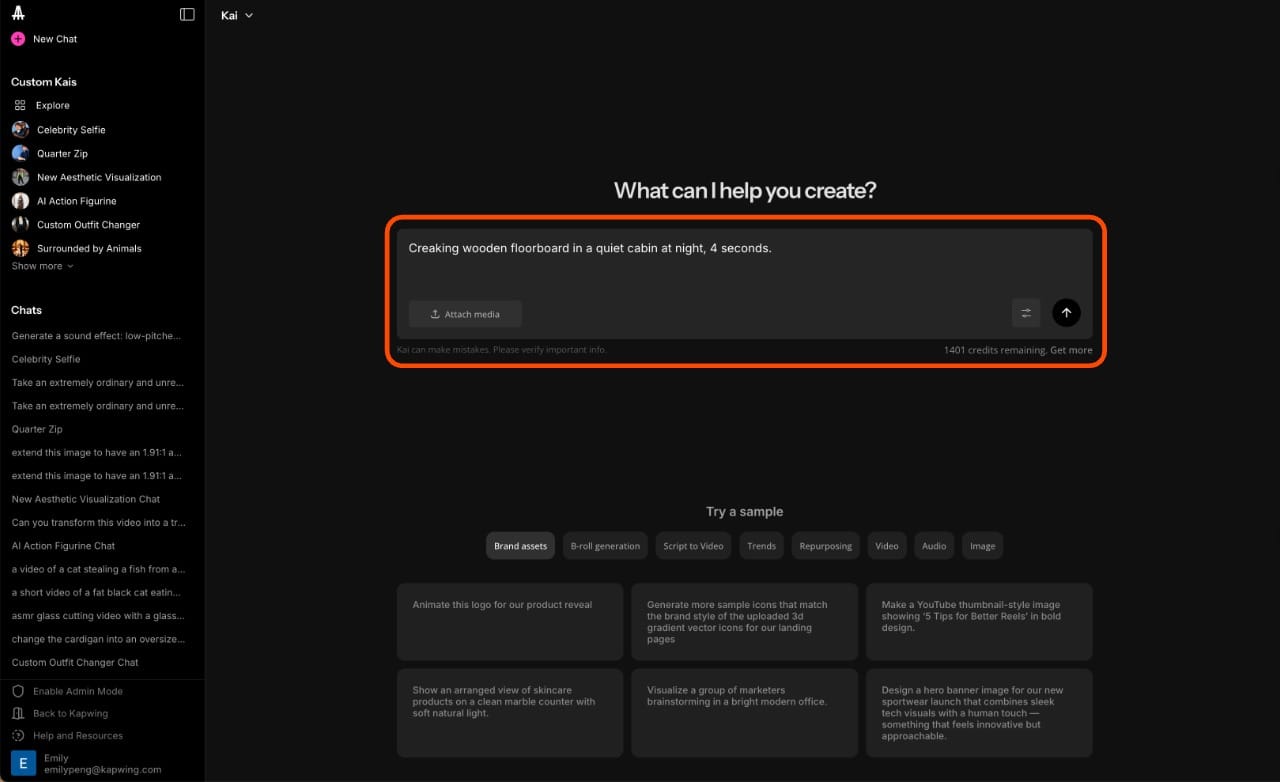Open Explore under Custom Kais
The width and height of the screenshot is (1280, 782).
(x=54, y=105)
